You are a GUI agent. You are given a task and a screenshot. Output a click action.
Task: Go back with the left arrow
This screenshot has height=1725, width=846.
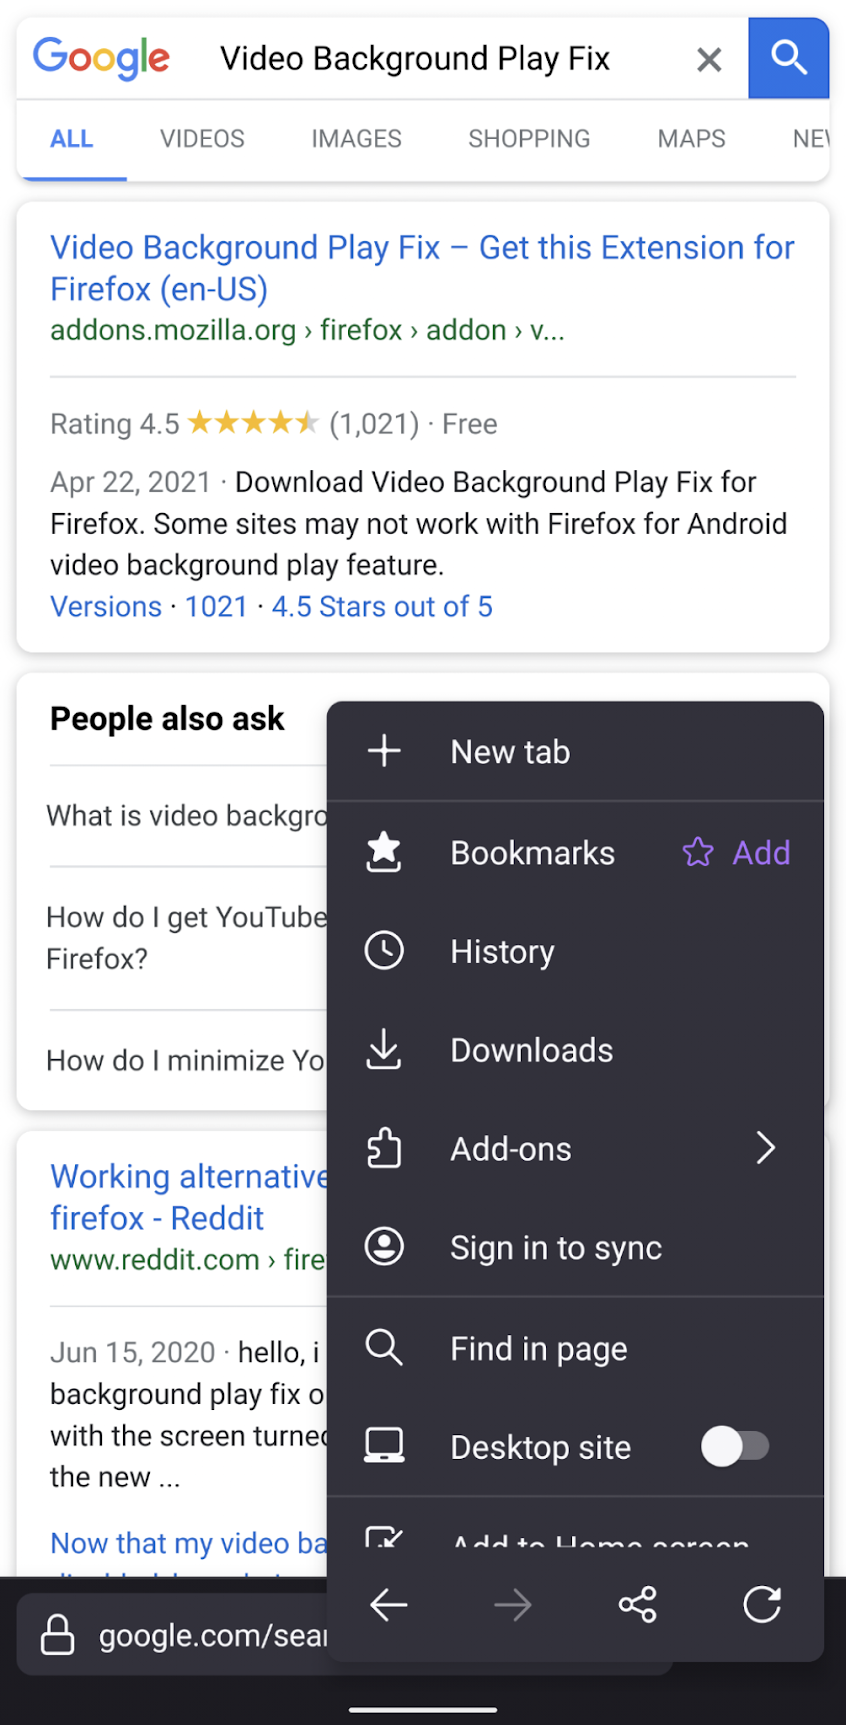coord(389,1605)
